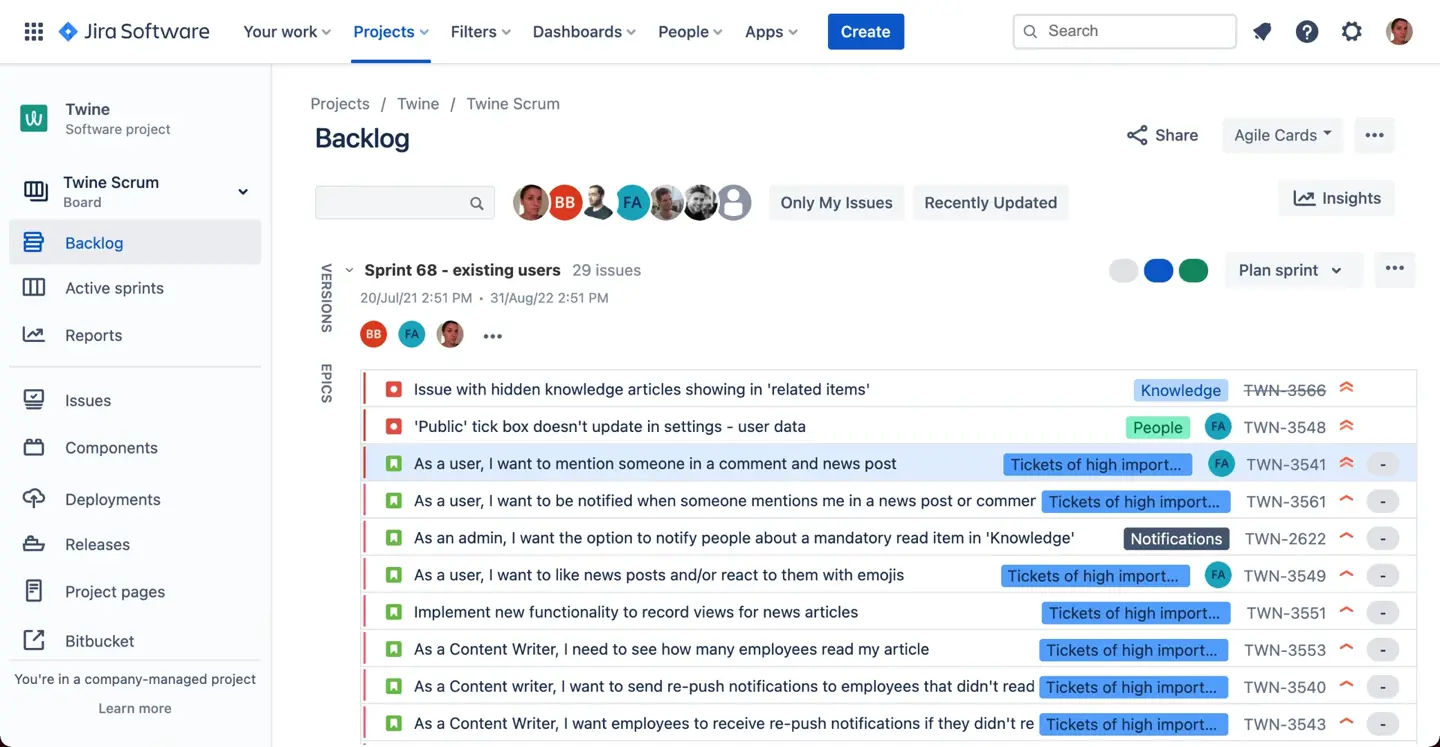Enable the Recently Updated filter
The width and height of the screenshot is (1440, 747).
(990, 202)
